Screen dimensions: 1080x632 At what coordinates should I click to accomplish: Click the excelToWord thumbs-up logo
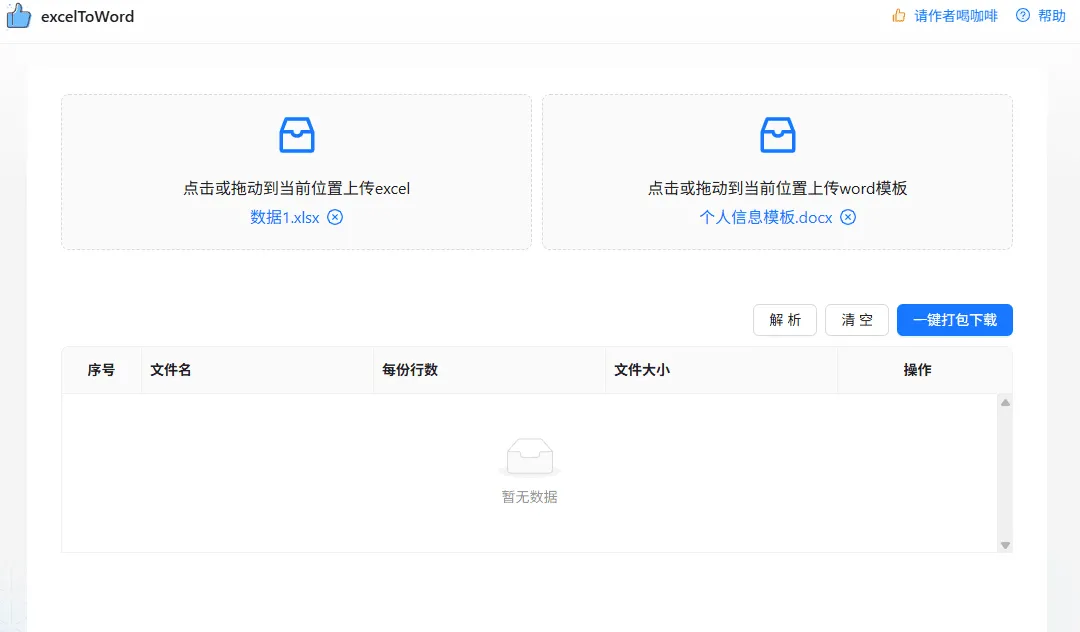coord(19,16)
